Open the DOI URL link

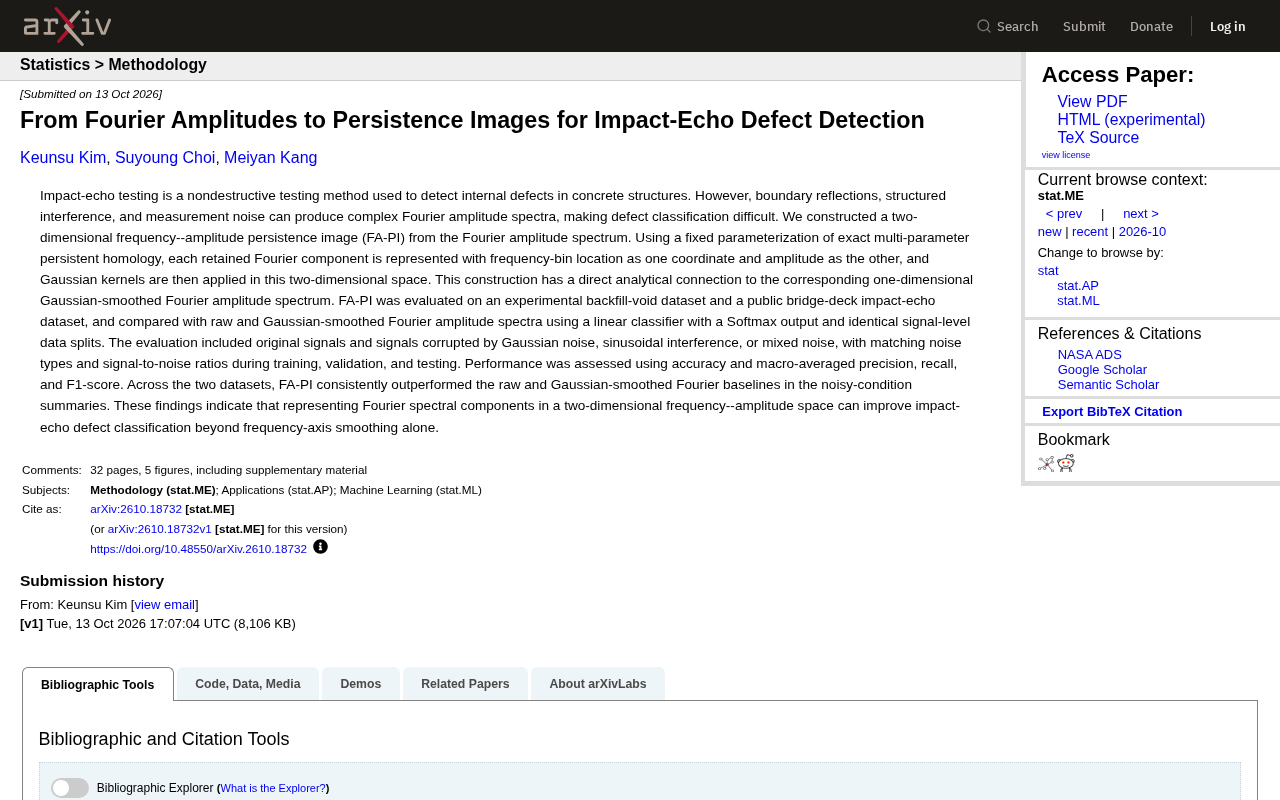[x=198, y=549]
